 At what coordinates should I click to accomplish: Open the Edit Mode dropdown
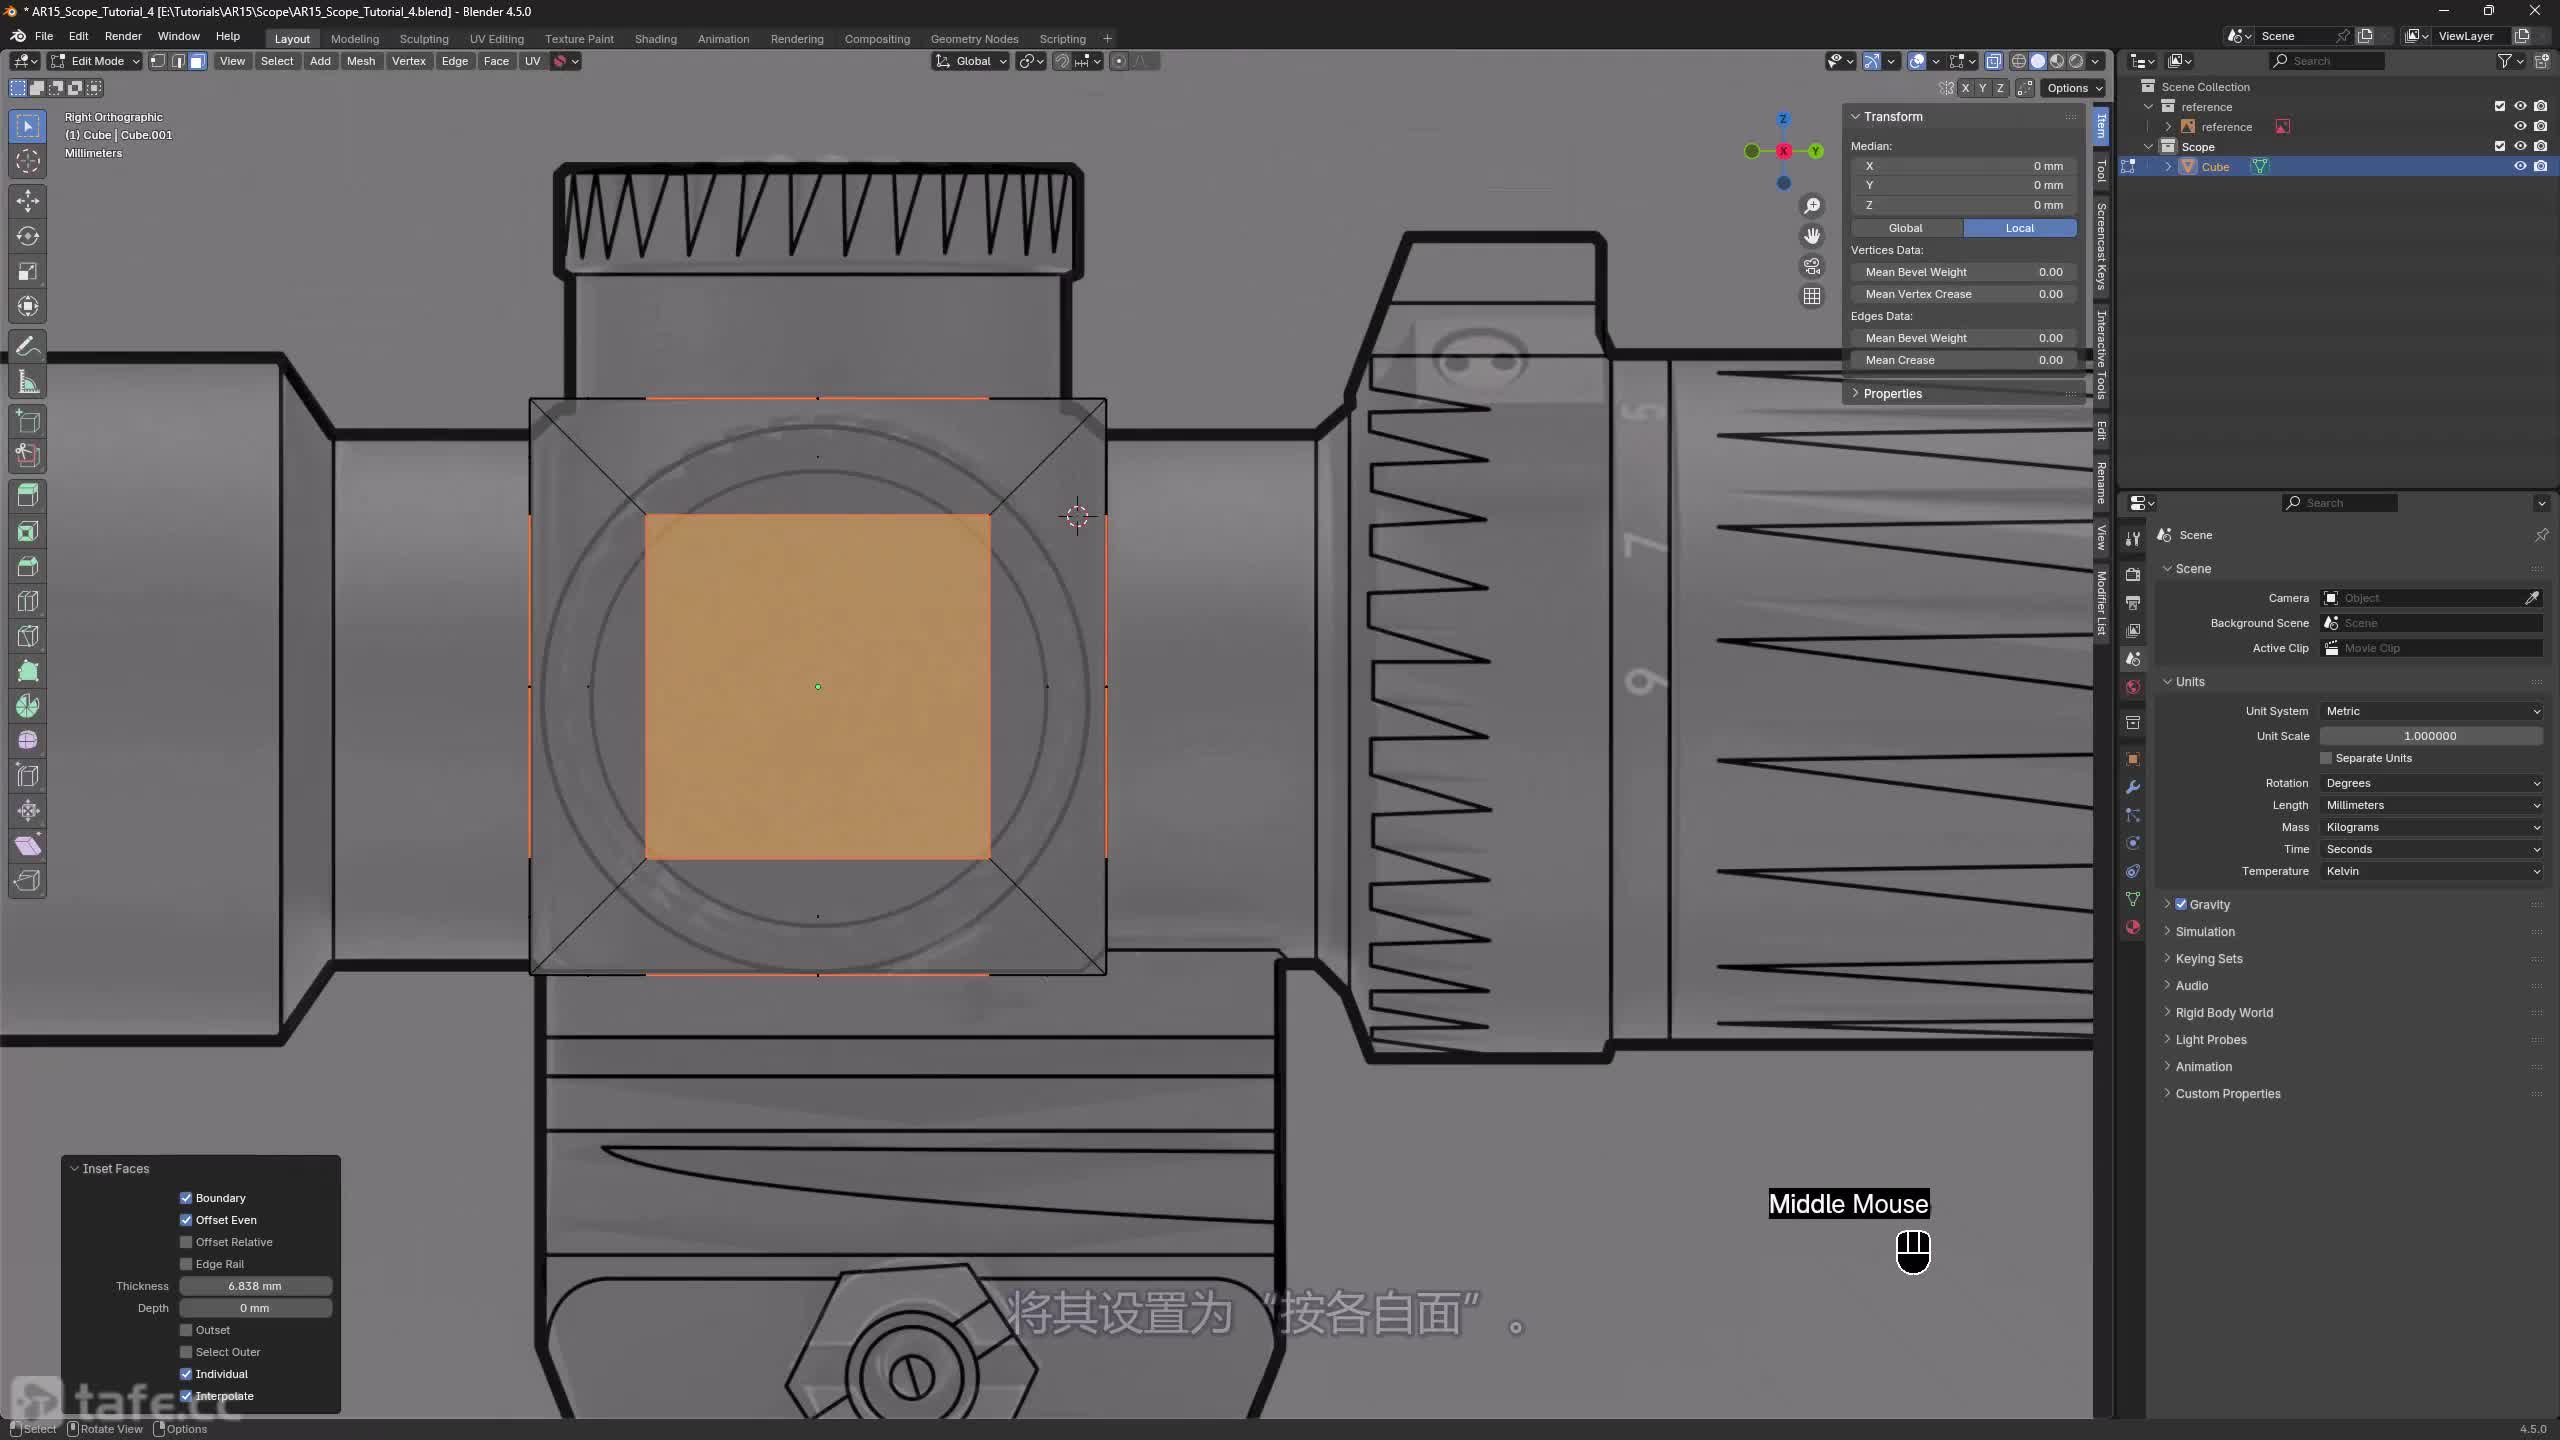click(x=96, y=61)
